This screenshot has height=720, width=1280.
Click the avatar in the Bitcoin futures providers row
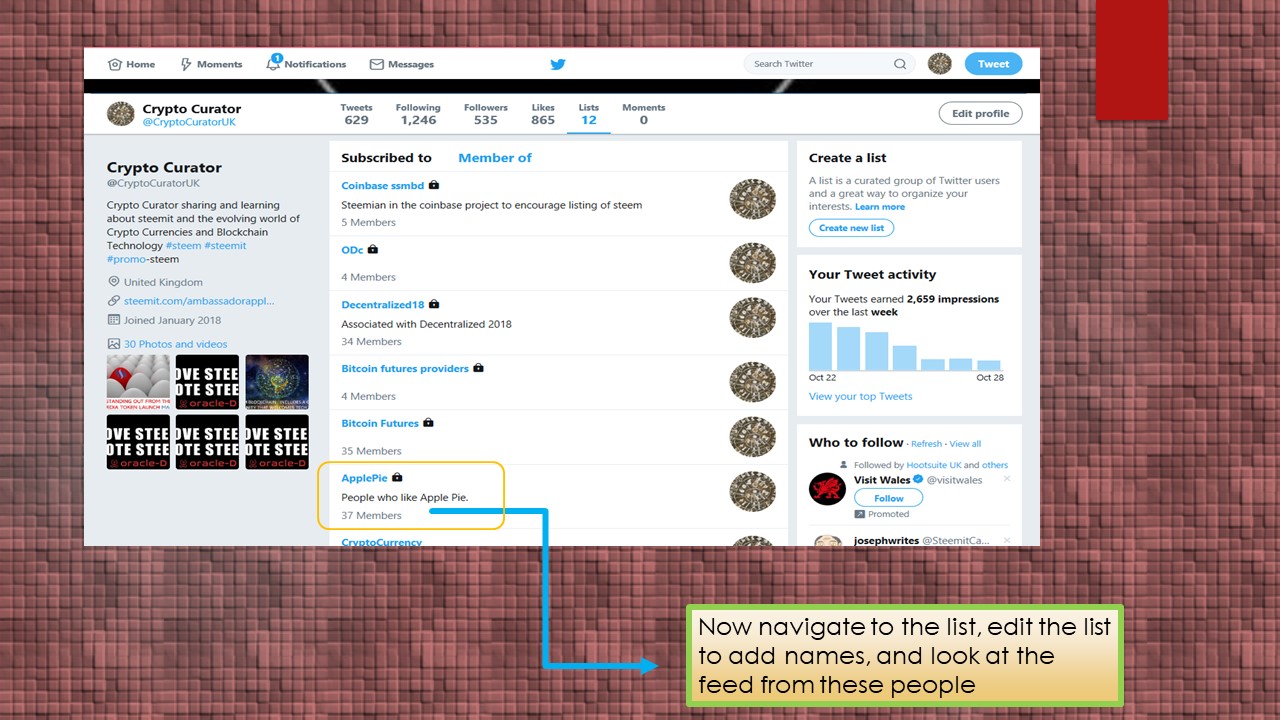tap(753, 382)
